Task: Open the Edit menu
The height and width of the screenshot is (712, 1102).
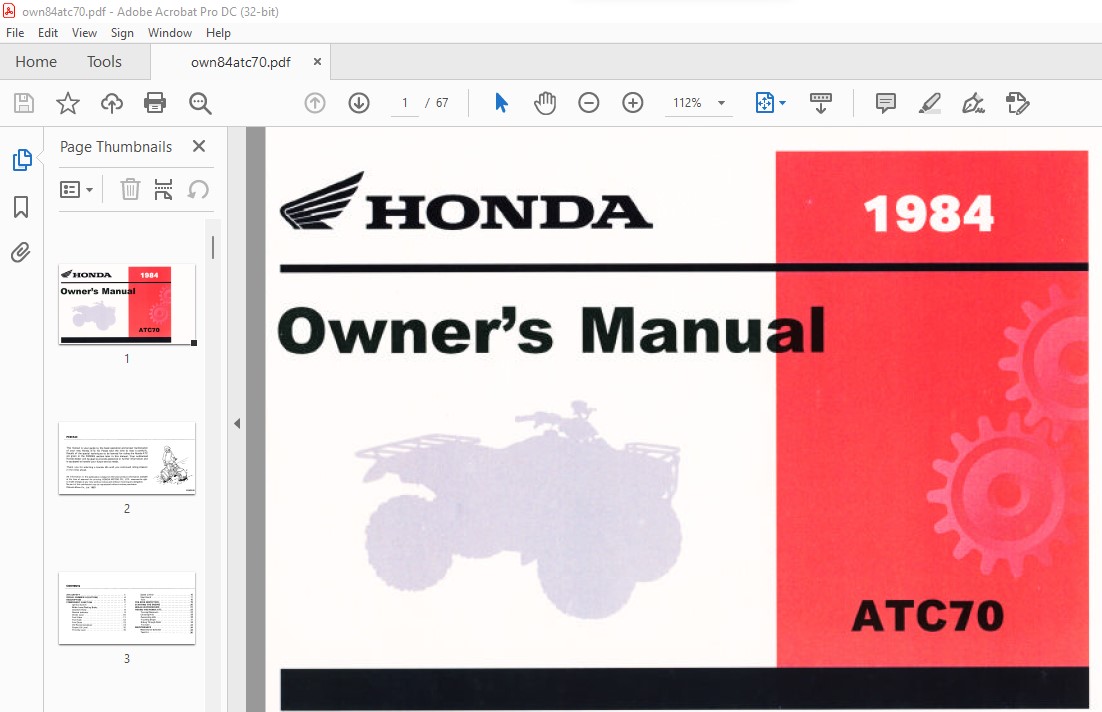Action: pyautogui.click(x=48, y=33)
